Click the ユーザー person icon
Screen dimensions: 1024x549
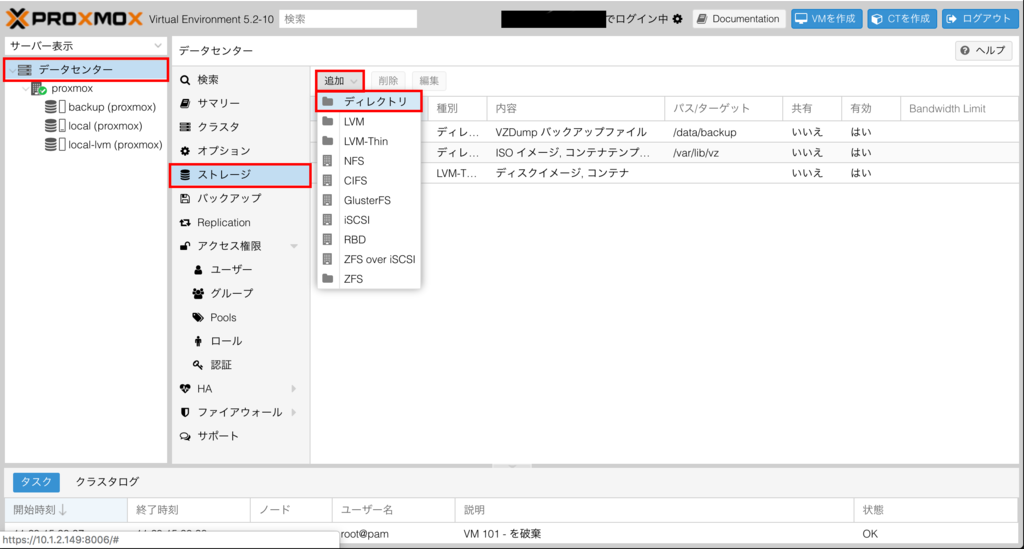pyautogui.click(x=199, y=270)
